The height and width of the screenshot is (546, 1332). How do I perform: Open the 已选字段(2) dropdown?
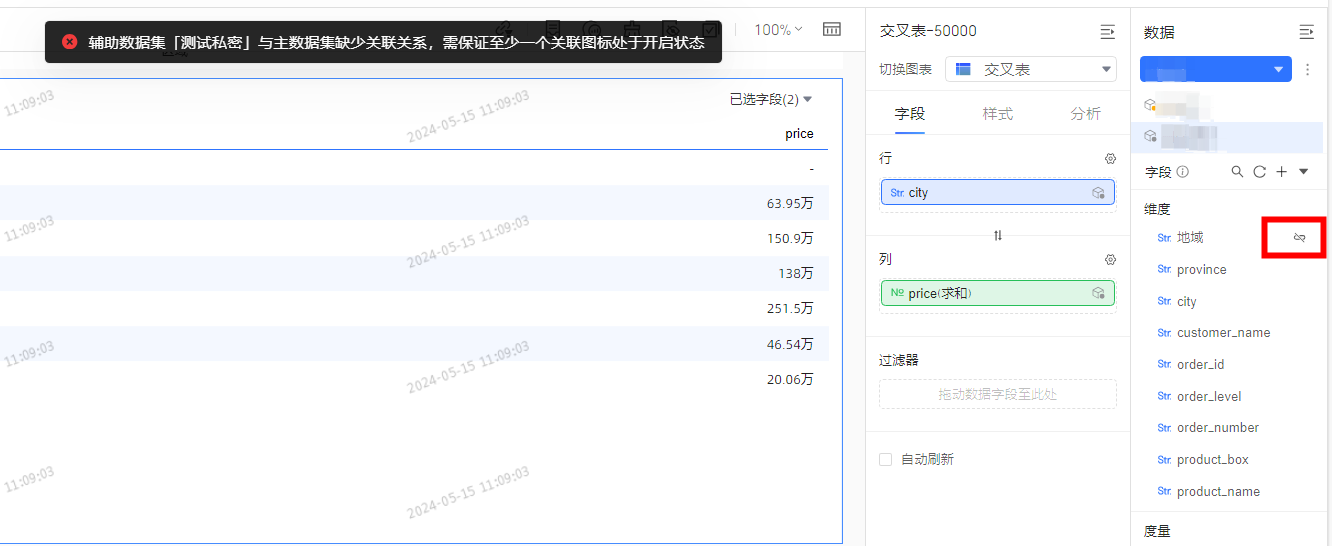click(771, 100)
